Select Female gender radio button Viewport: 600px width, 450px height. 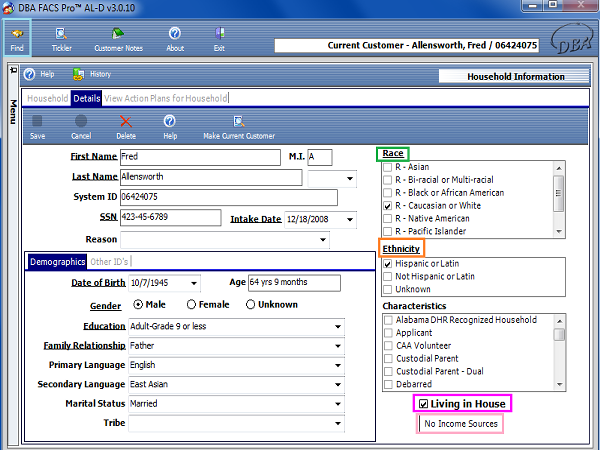191,305
